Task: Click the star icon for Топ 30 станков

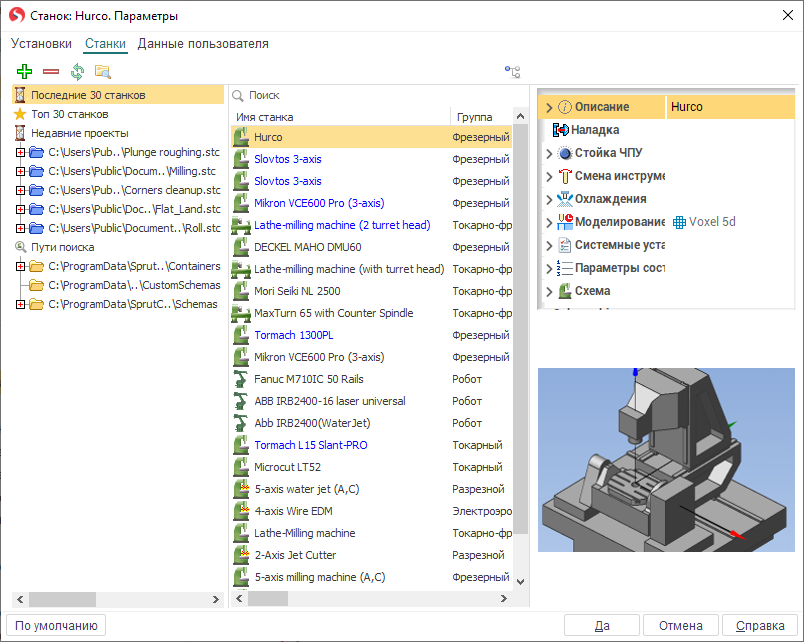Action: pyautogui.click(x=20, y=114)
